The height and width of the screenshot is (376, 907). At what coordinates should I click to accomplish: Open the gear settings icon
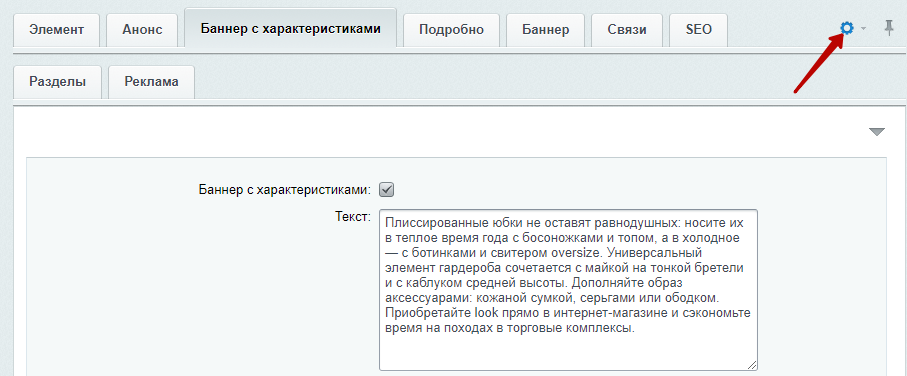(x=847, y=28)
